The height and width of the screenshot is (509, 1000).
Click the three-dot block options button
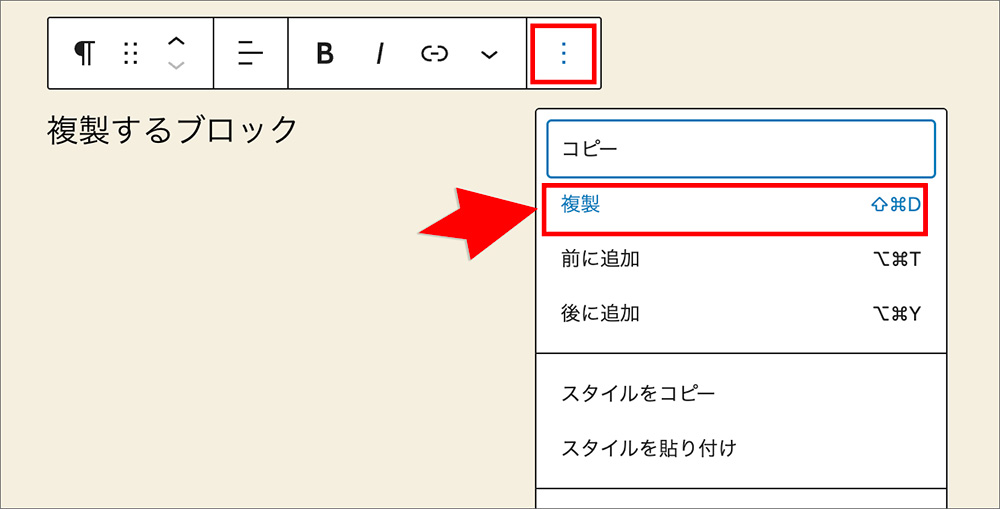(564, 54)
